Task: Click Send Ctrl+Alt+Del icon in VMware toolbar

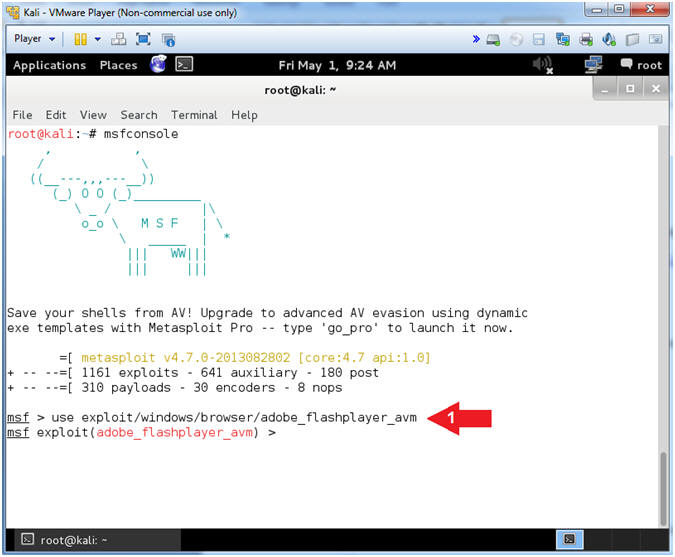Action: [x=118, y=39]
